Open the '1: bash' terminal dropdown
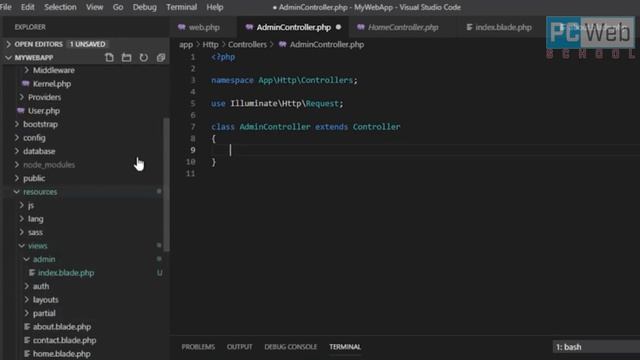This screenshot has height=360, width=640. point(596,347)
